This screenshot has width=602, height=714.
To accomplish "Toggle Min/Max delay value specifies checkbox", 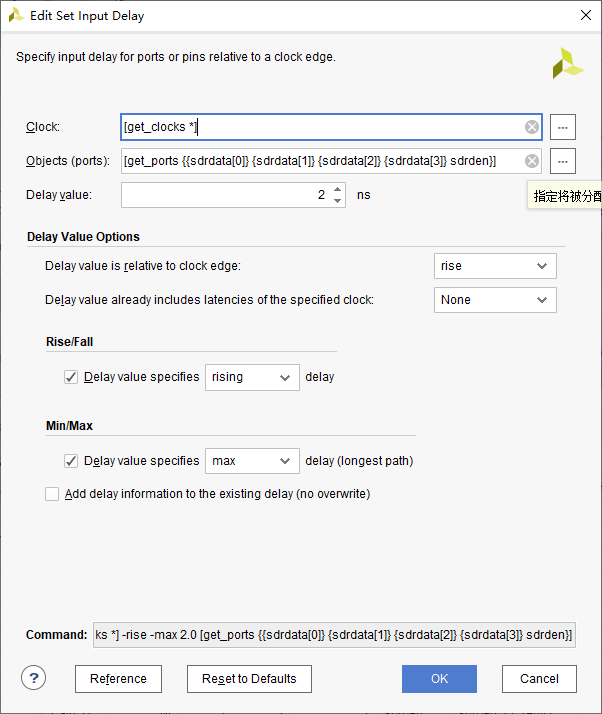I will click(x=71, y=461).
